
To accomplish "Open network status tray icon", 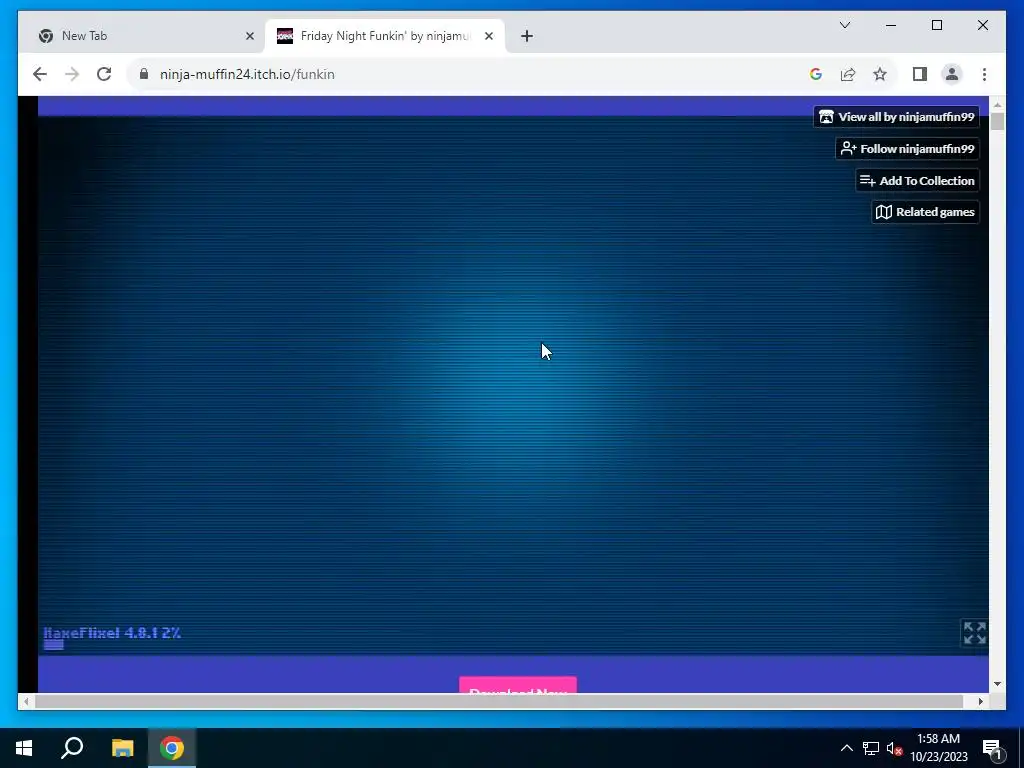I will (871, 748).
